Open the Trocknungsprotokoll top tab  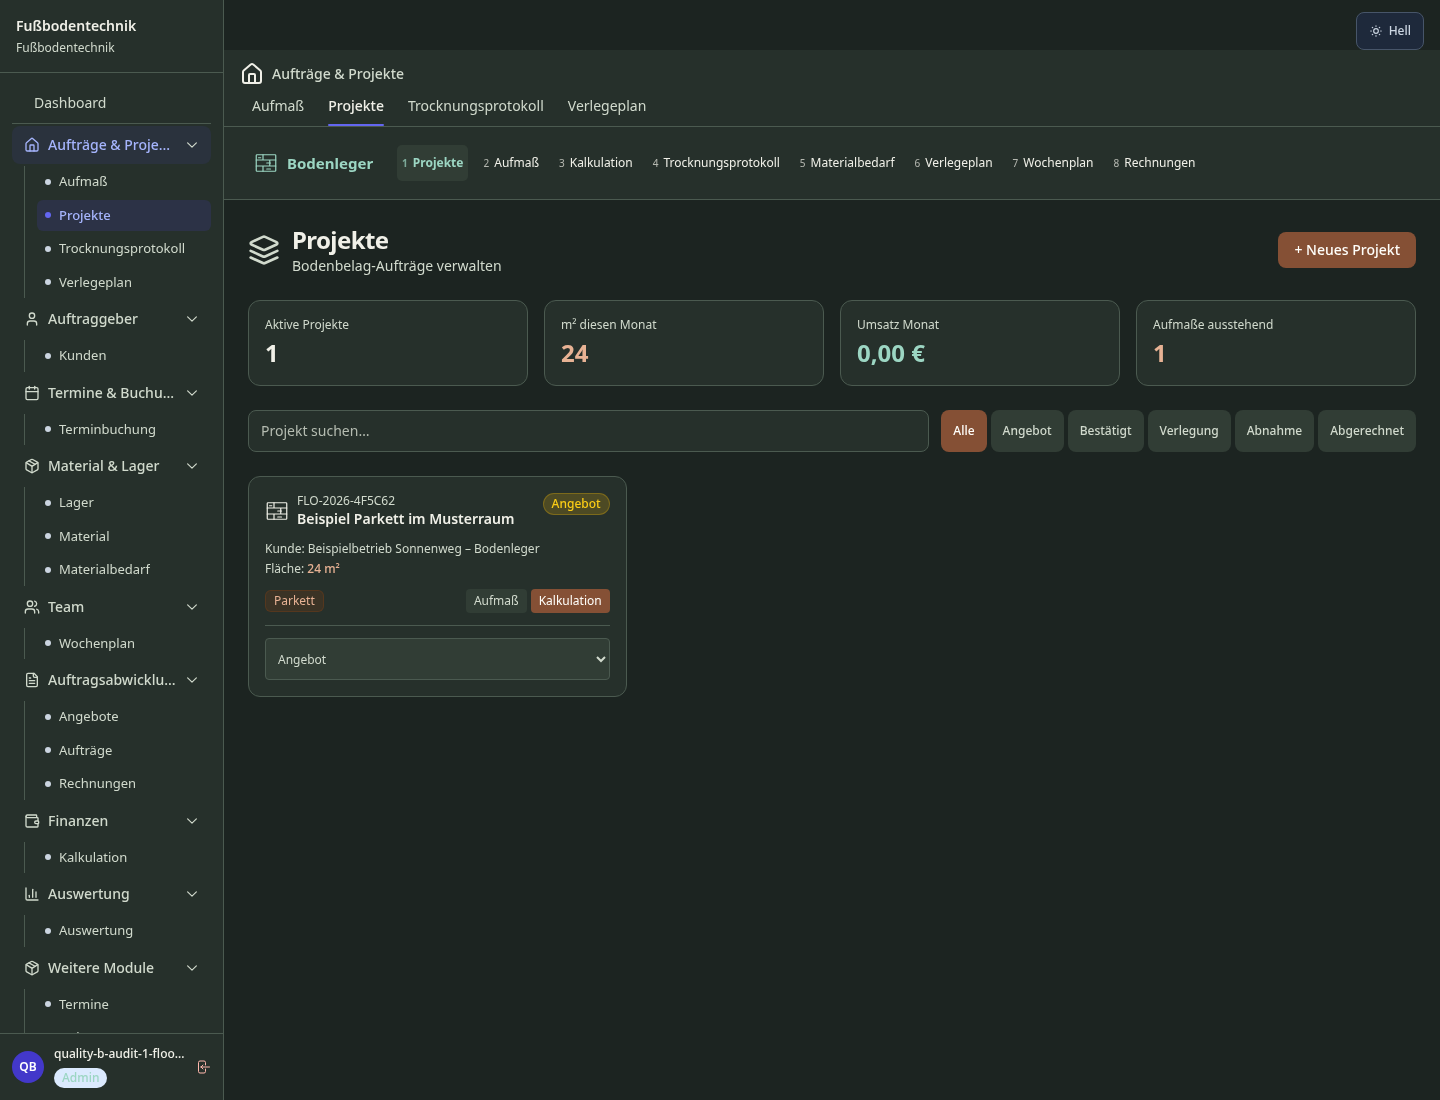click(476, 106)
